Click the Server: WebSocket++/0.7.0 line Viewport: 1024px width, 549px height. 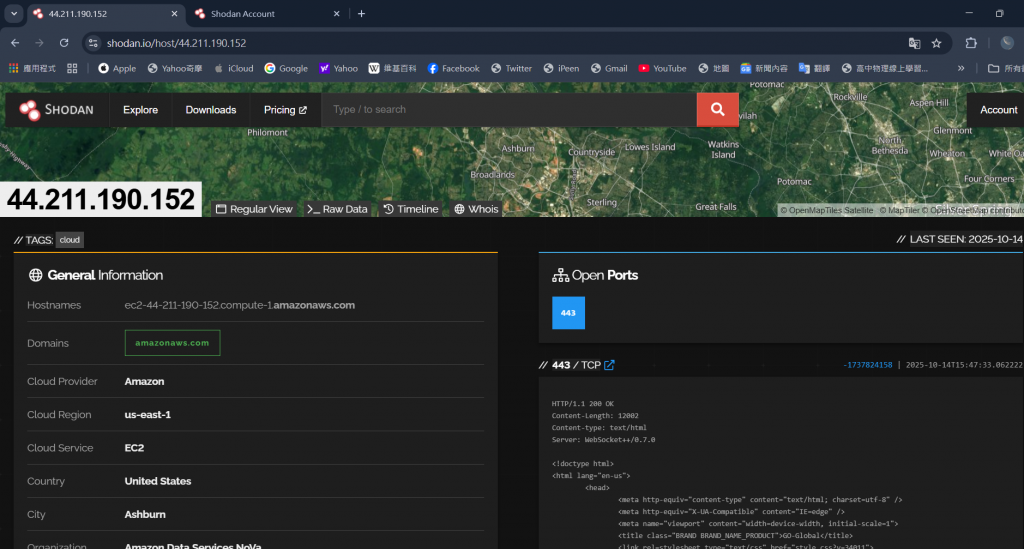[603, 440]
